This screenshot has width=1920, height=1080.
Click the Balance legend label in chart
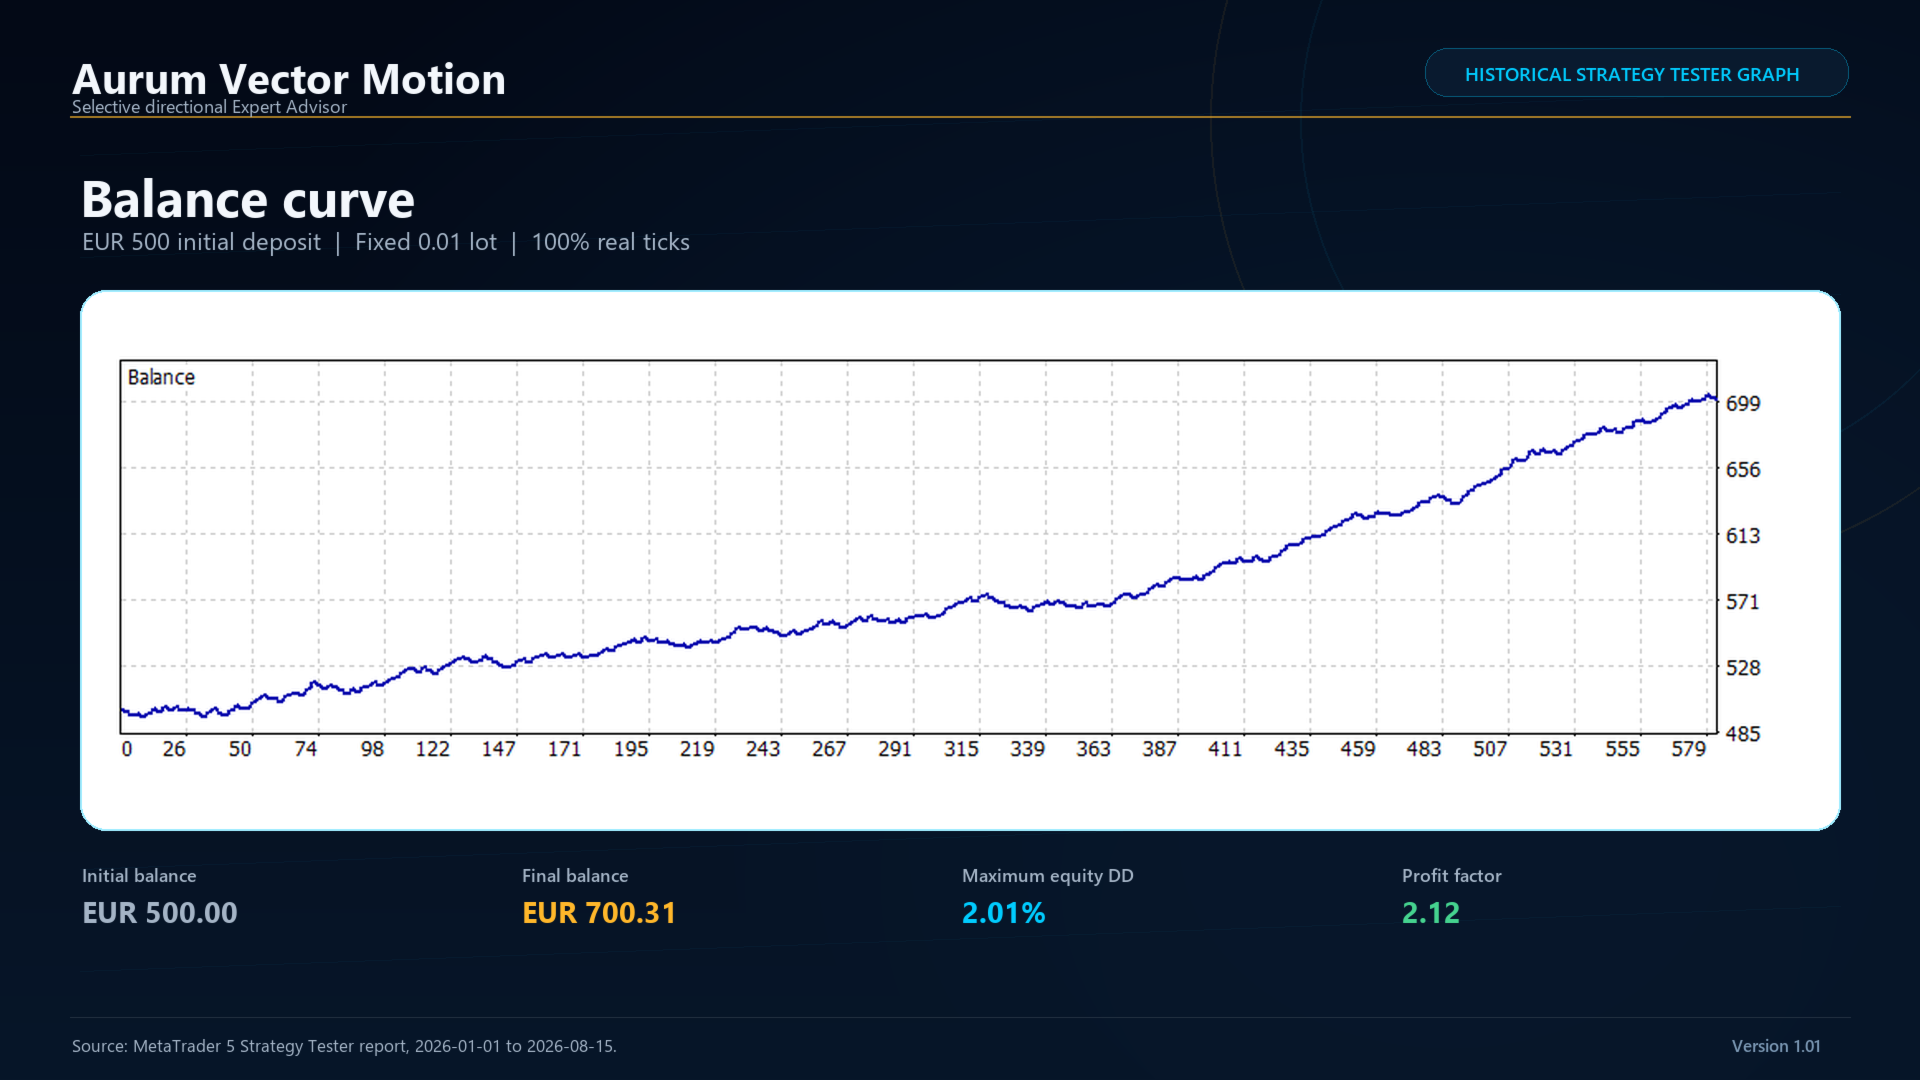161,377
